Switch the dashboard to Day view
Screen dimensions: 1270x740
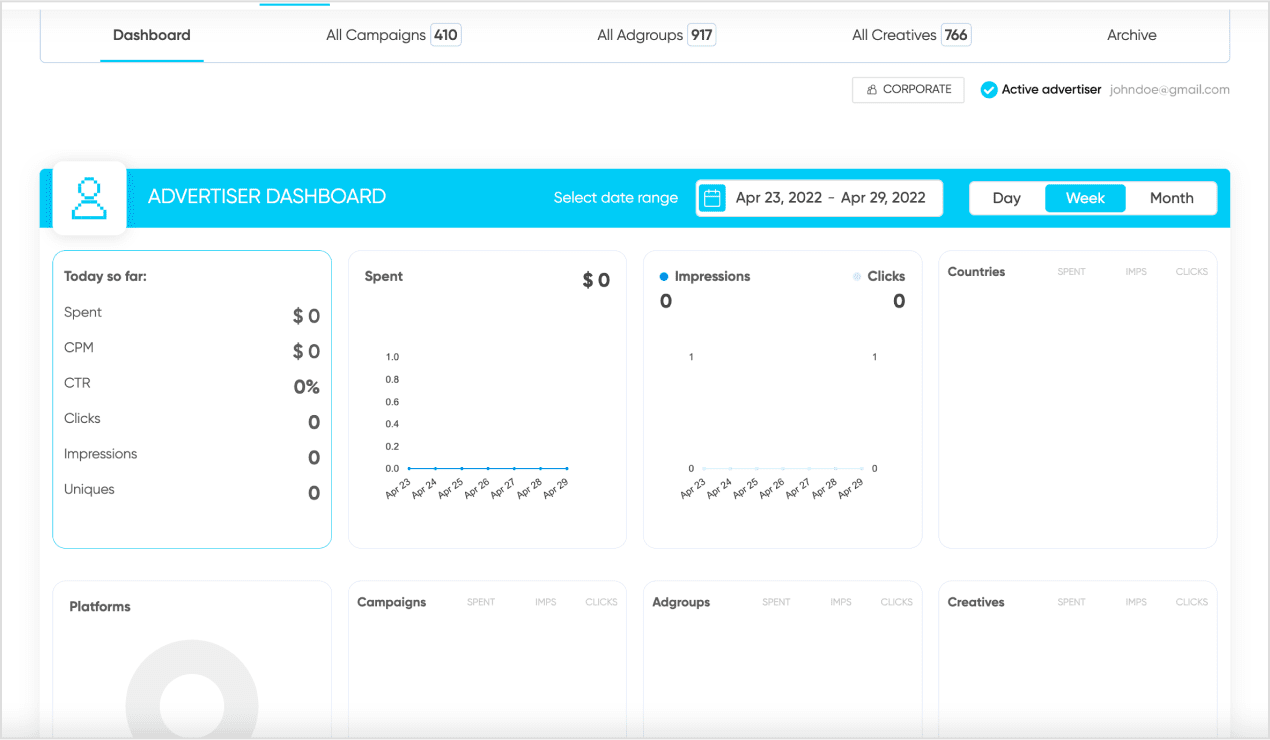(x=1006, y=197)
